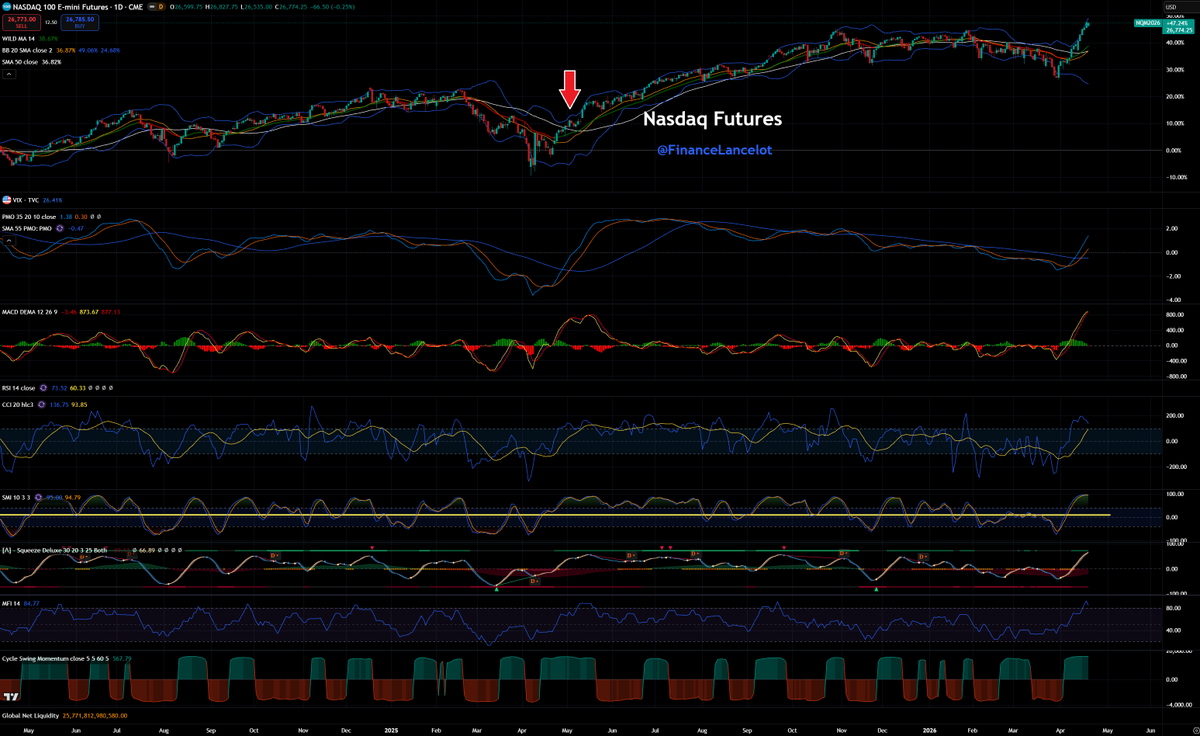The height and width of the screenshot is (736, 1200).
Task: Click purple icon beside SMI 10 3 3
Action: [38, 497]
